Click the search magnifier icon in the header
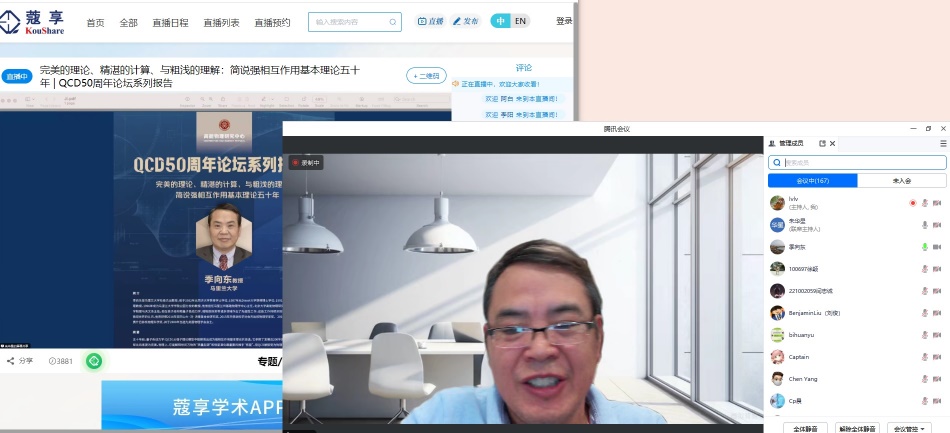 pyautogui.click(x=391, y=22)
